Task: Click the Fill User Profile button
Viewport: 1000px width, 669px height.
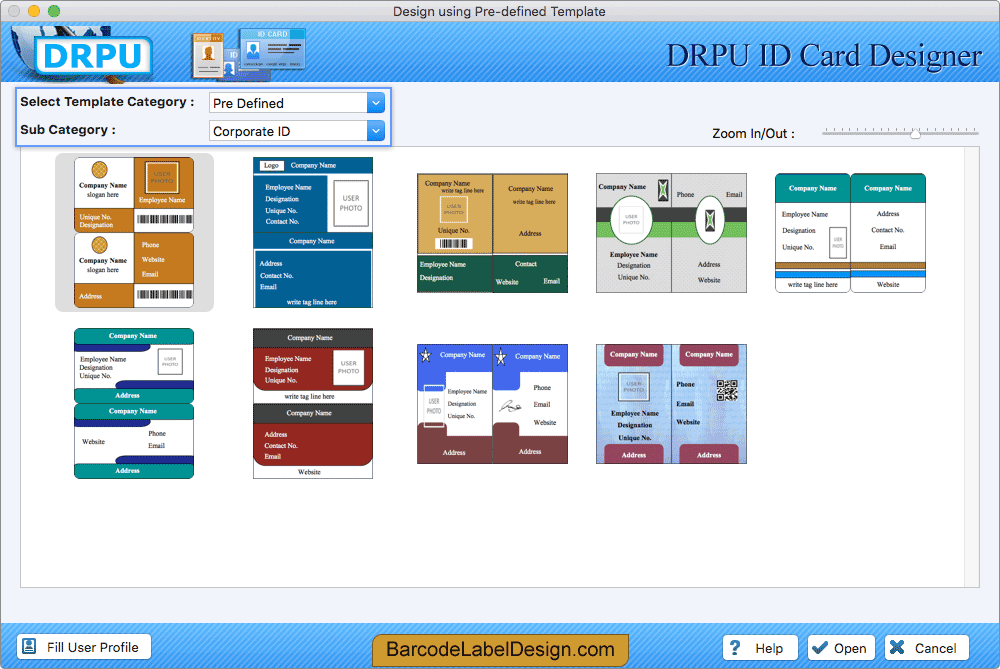Action: point(84,647)
